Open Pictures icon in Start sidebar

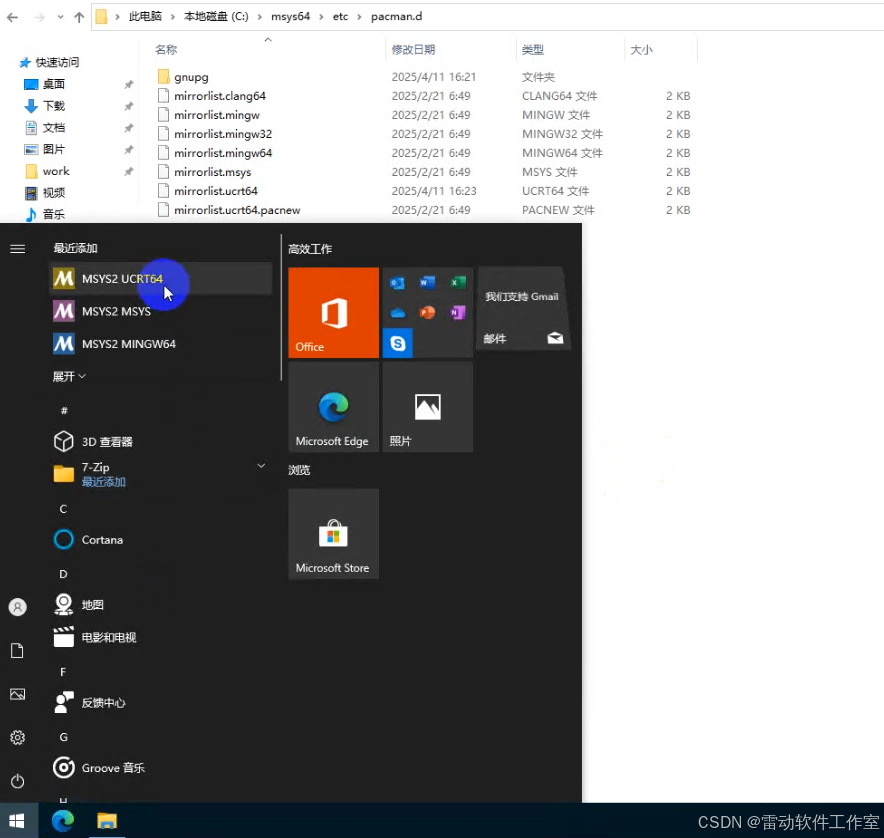click(17, 694)
